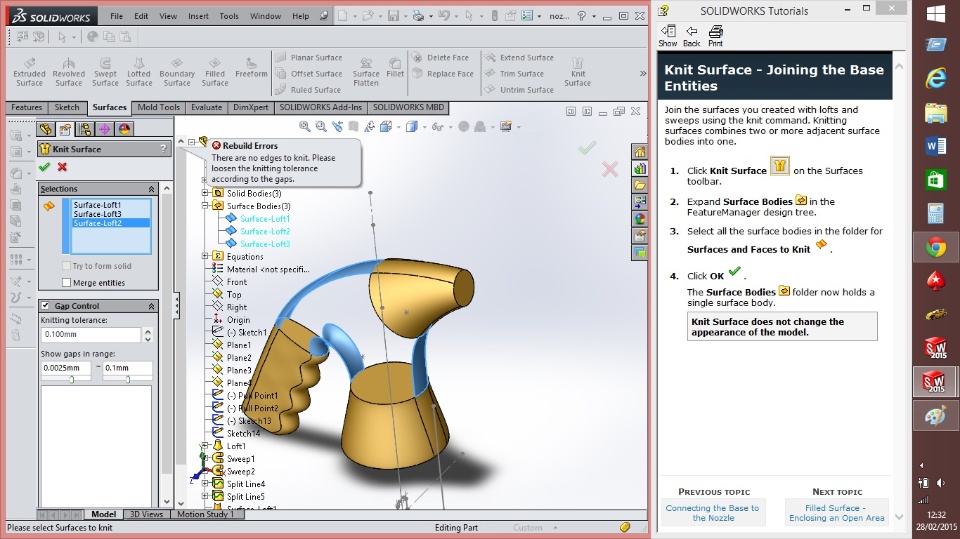Click the Knit Surface ribbon tool
The image size is (960, 539).
click(577, 72)
